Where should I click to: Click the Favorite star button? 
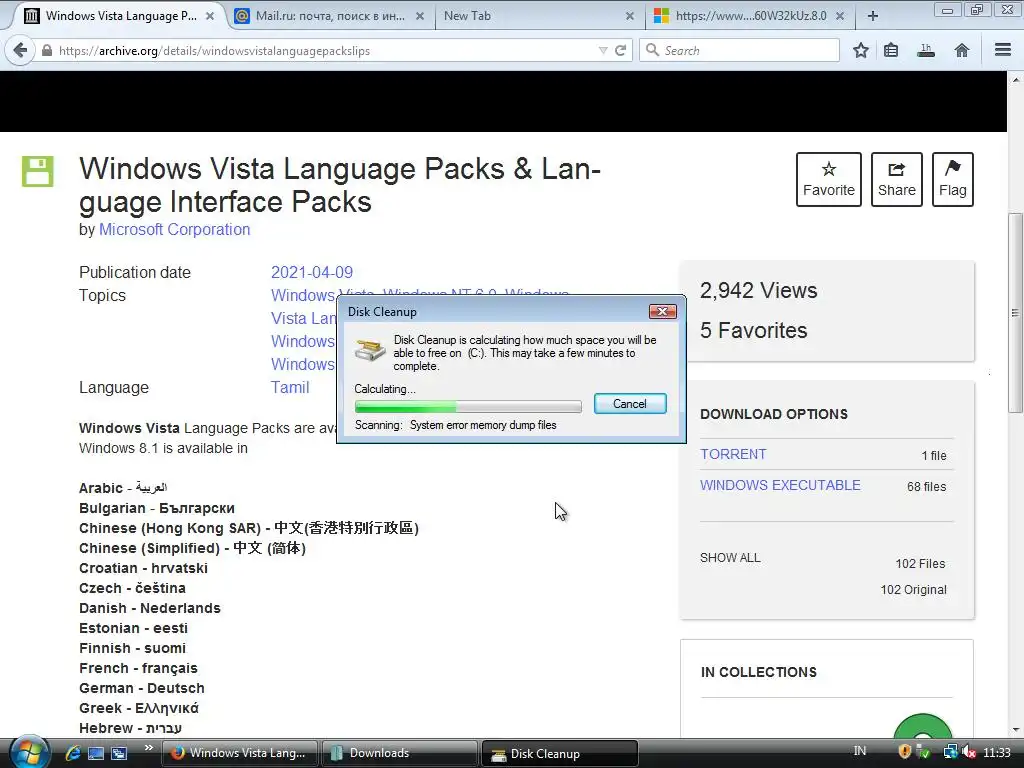coord(829,180)
